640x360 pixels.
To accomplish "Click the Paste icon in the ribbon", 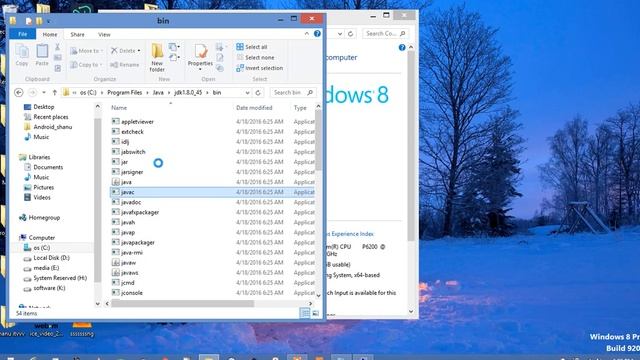I will [x=42, y=55].
